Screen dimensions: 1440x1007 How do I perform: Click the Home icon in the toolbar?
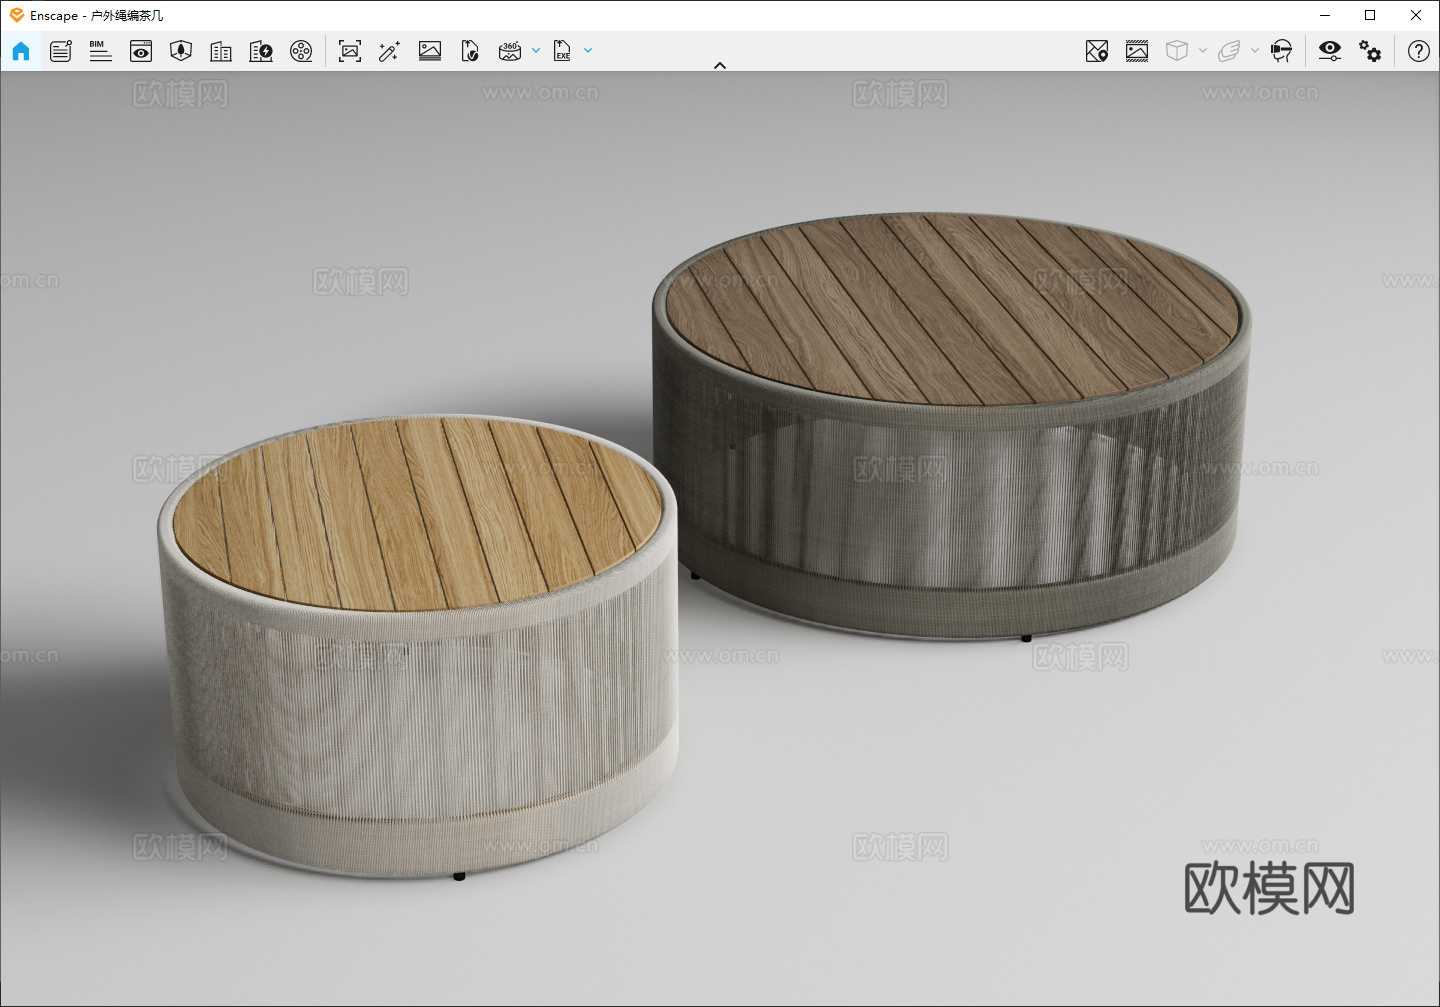[21, 51]
